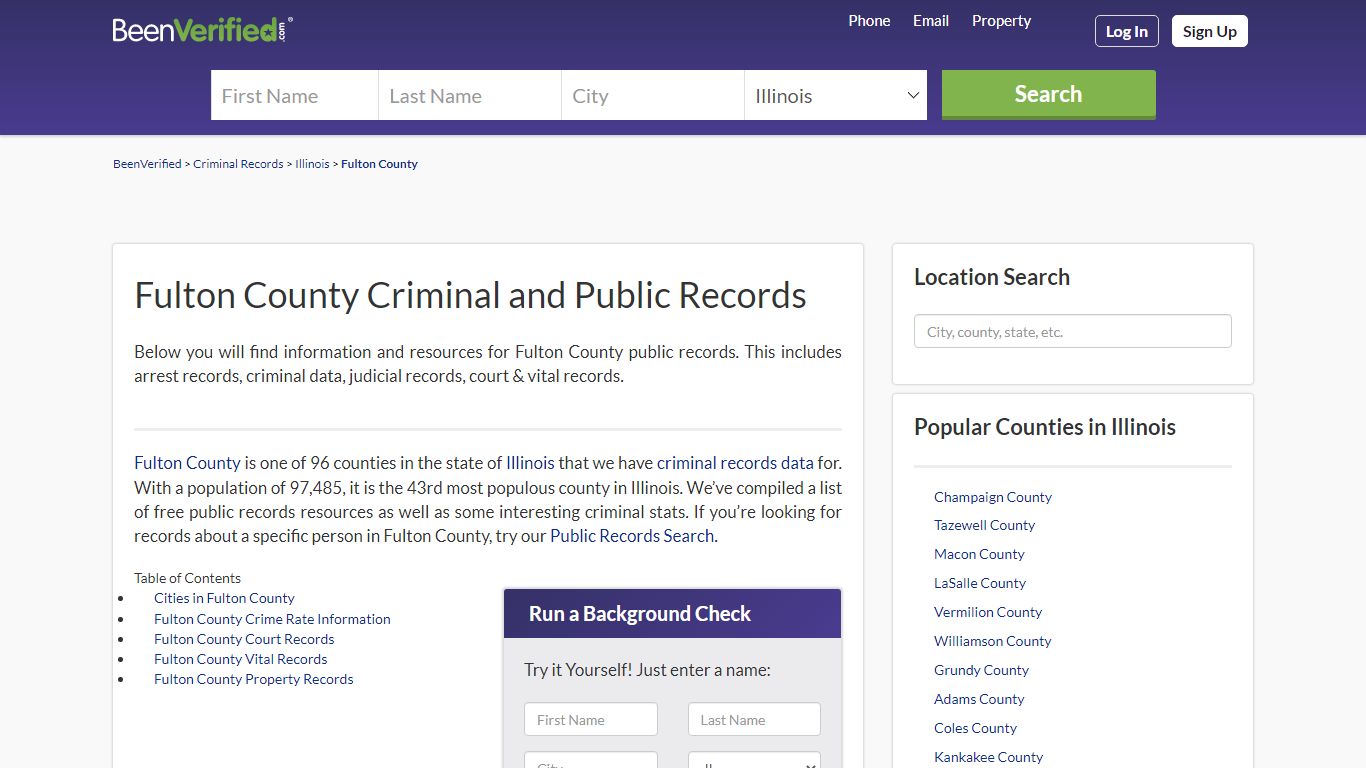The image size is (1366, 768).
Task: Click the Location Search heading
Action: tap(992, 277)
